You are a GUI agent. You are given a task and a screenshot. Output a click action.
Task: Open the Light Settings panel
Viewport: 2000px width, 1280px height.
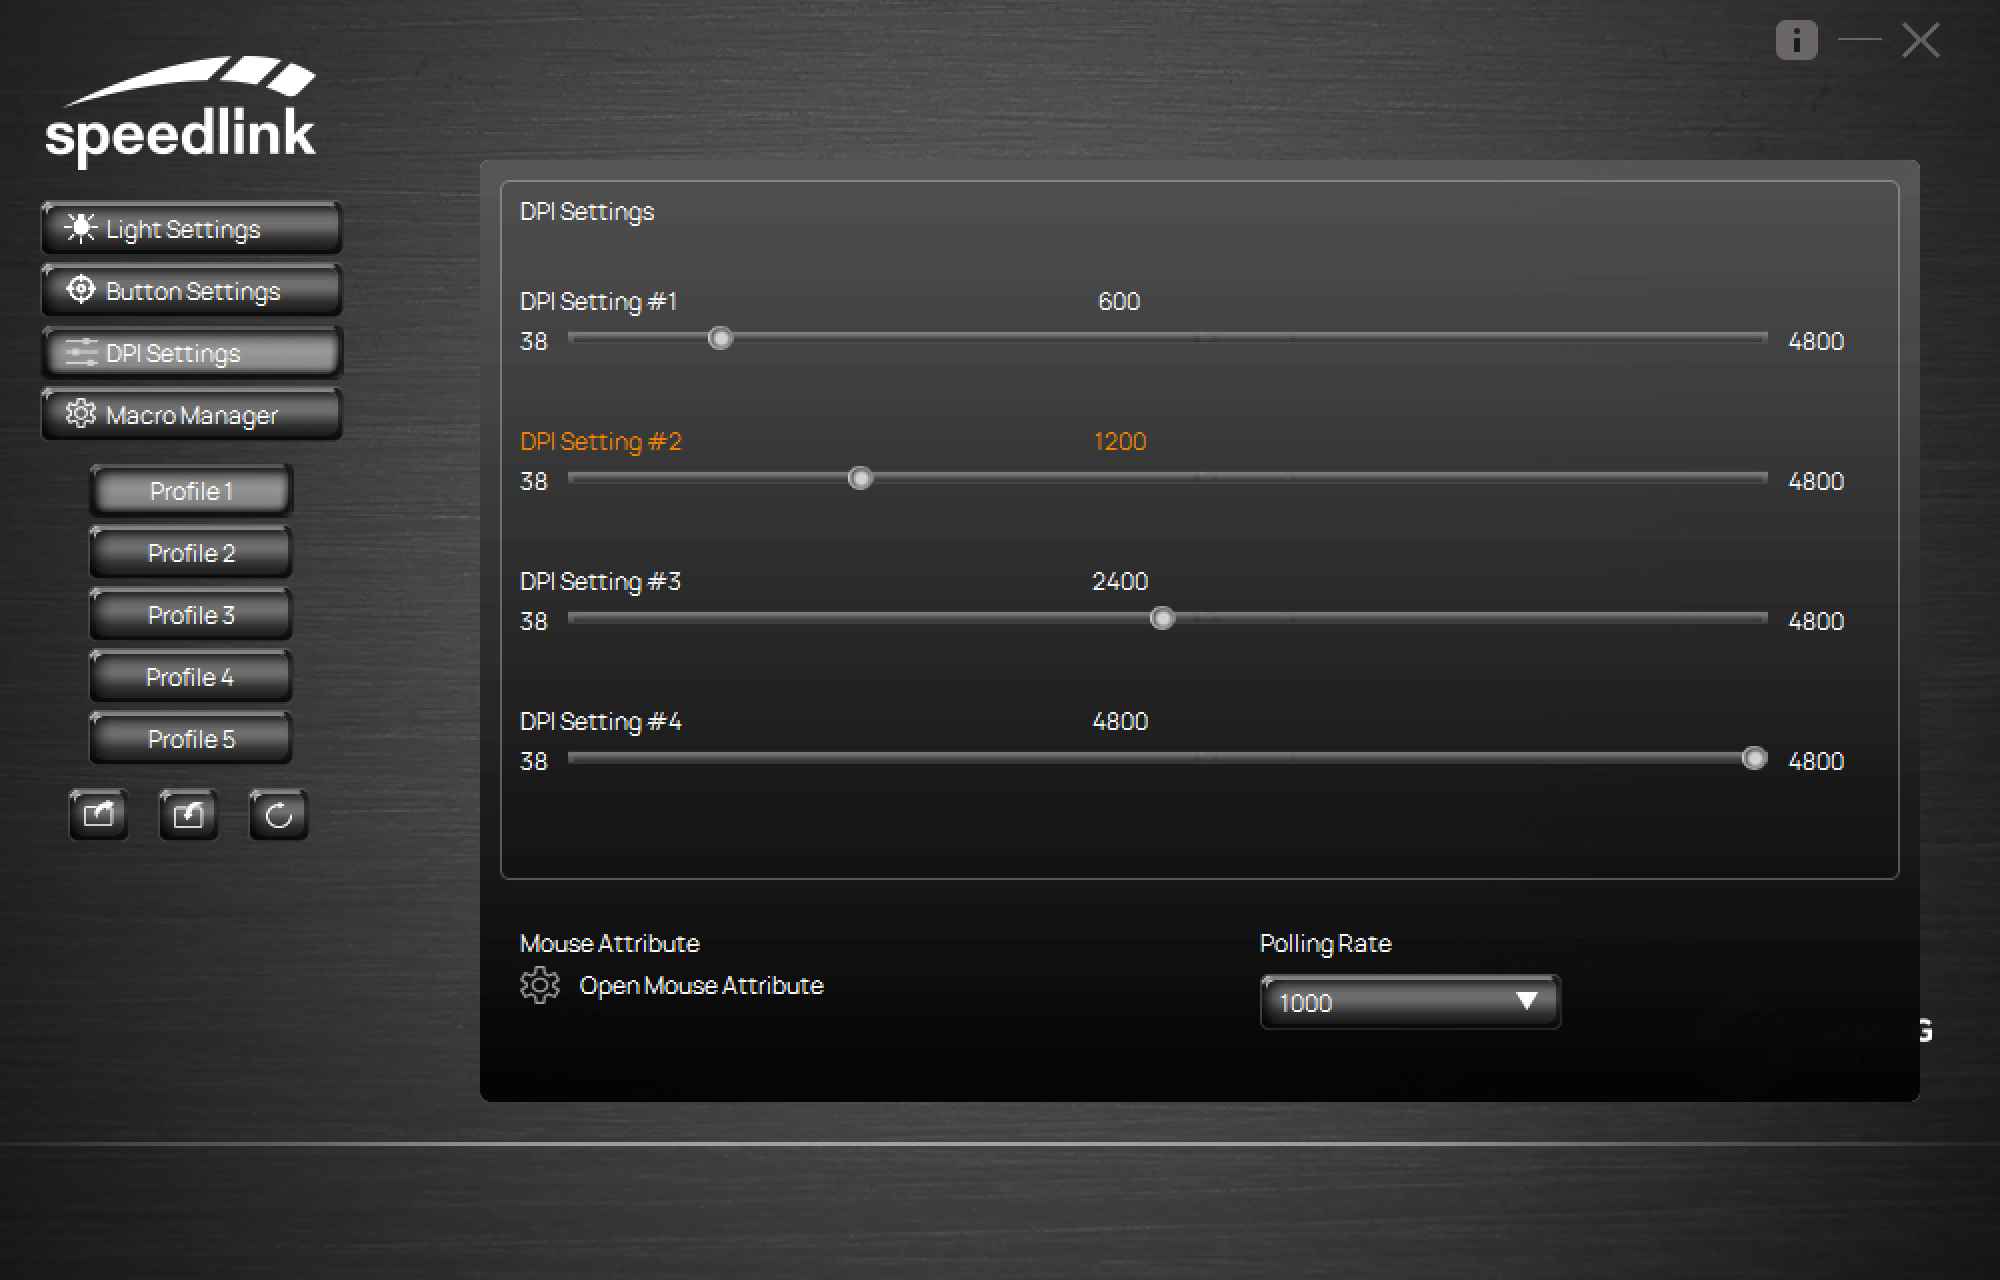190,228
